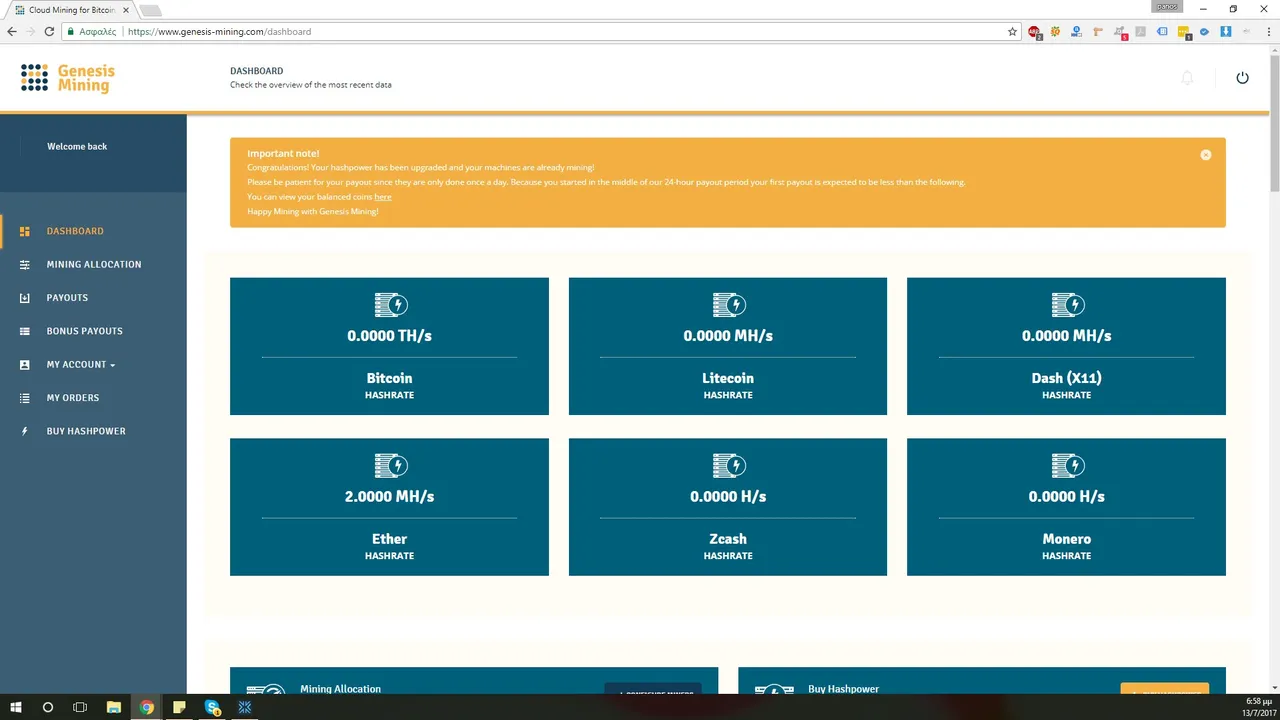The height and width of the screenshot is (720, 1280).
Task: Dismiss the Important note banner
Action: click(1206, 154)
